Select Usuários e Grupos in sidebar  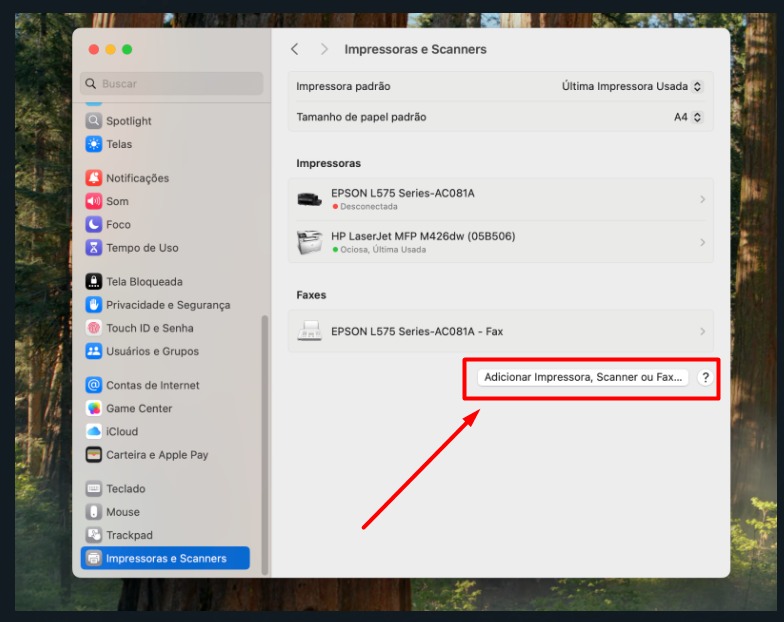pyautogui.click(x=152, y=351)
